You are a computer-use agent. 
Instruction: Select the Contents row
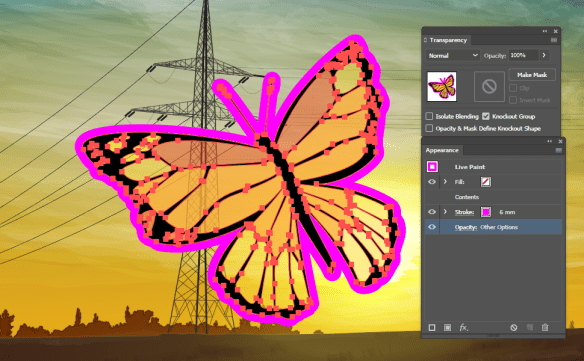click(x=493, y=197)
